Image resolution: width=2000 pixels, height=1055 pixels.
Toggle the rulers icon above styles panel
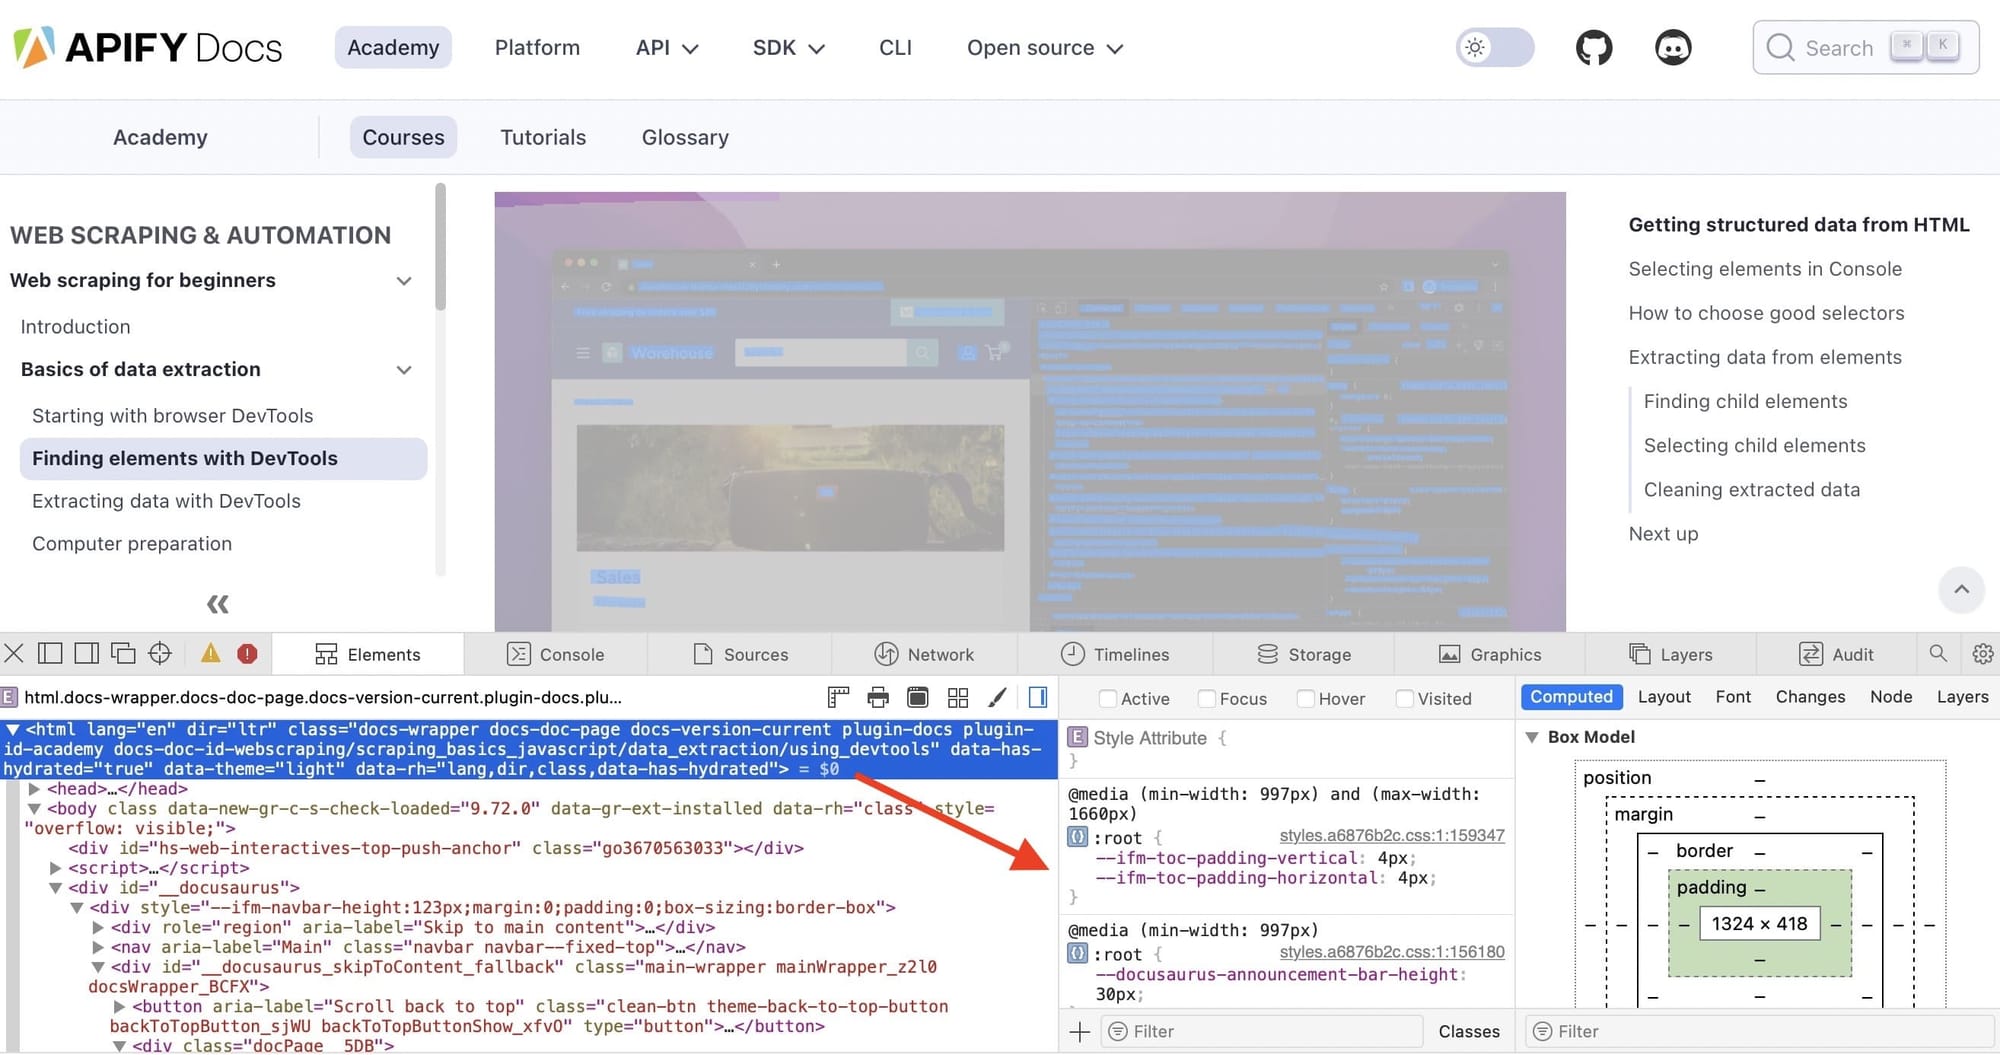837,697
